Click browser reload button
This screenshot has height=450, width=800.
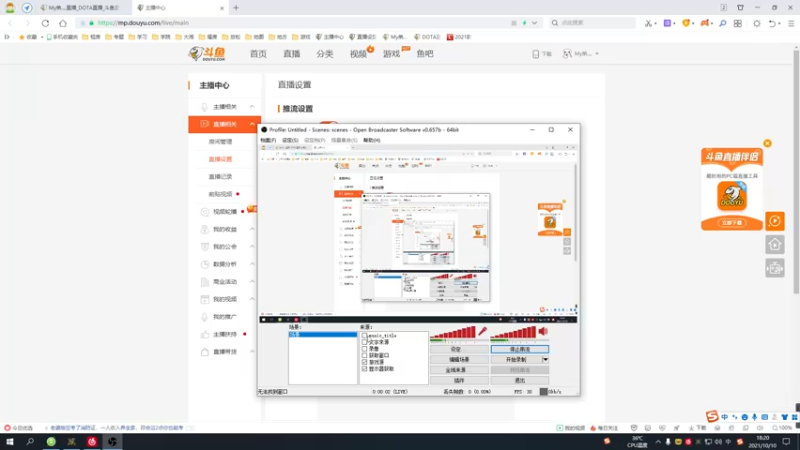(45, 23)
